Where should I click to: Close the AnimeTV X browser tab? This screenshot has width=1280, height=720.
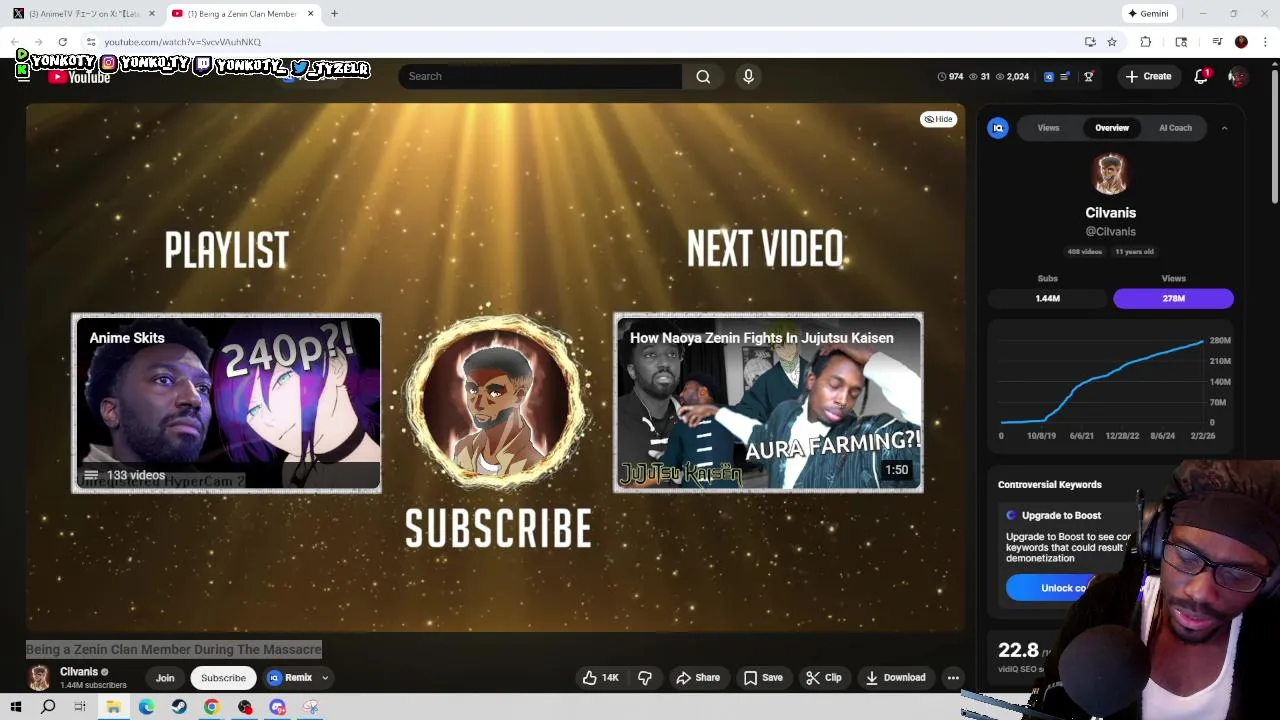(x=152, y=14)
